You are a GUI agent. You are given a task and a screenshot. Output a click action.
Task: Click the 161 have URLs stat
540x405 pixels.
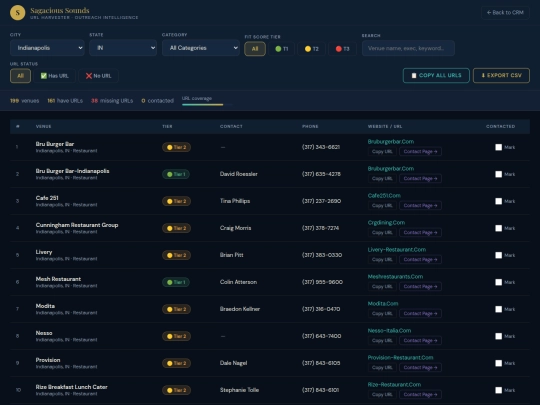click(65, 101)
